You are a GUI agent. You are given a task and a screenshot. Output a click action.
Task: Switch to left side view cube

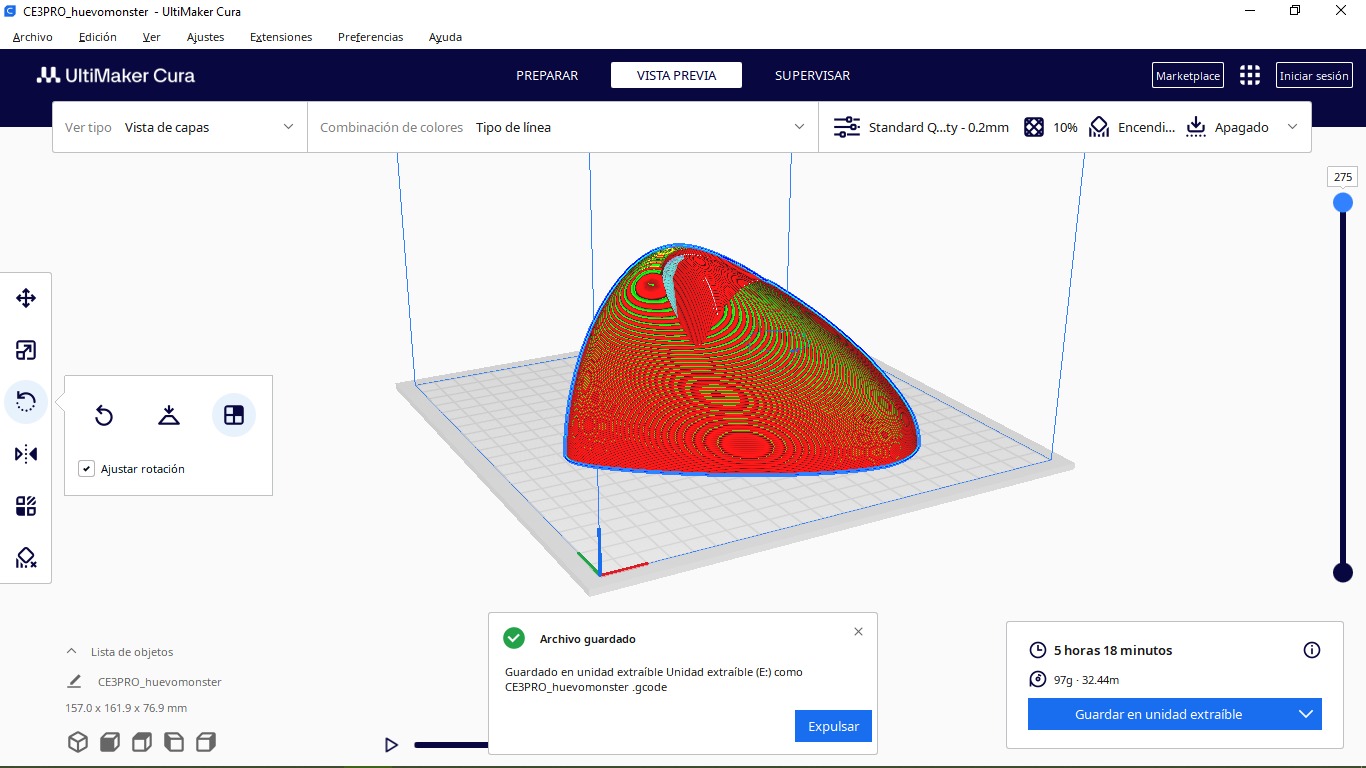click(174, 742)
